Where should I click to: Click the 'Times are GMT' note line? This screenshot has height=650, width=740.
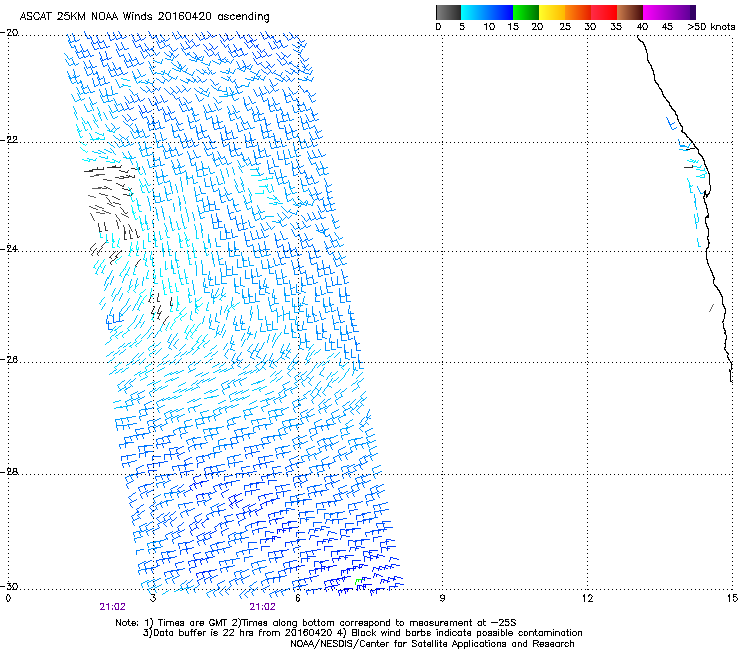(316, 623)
